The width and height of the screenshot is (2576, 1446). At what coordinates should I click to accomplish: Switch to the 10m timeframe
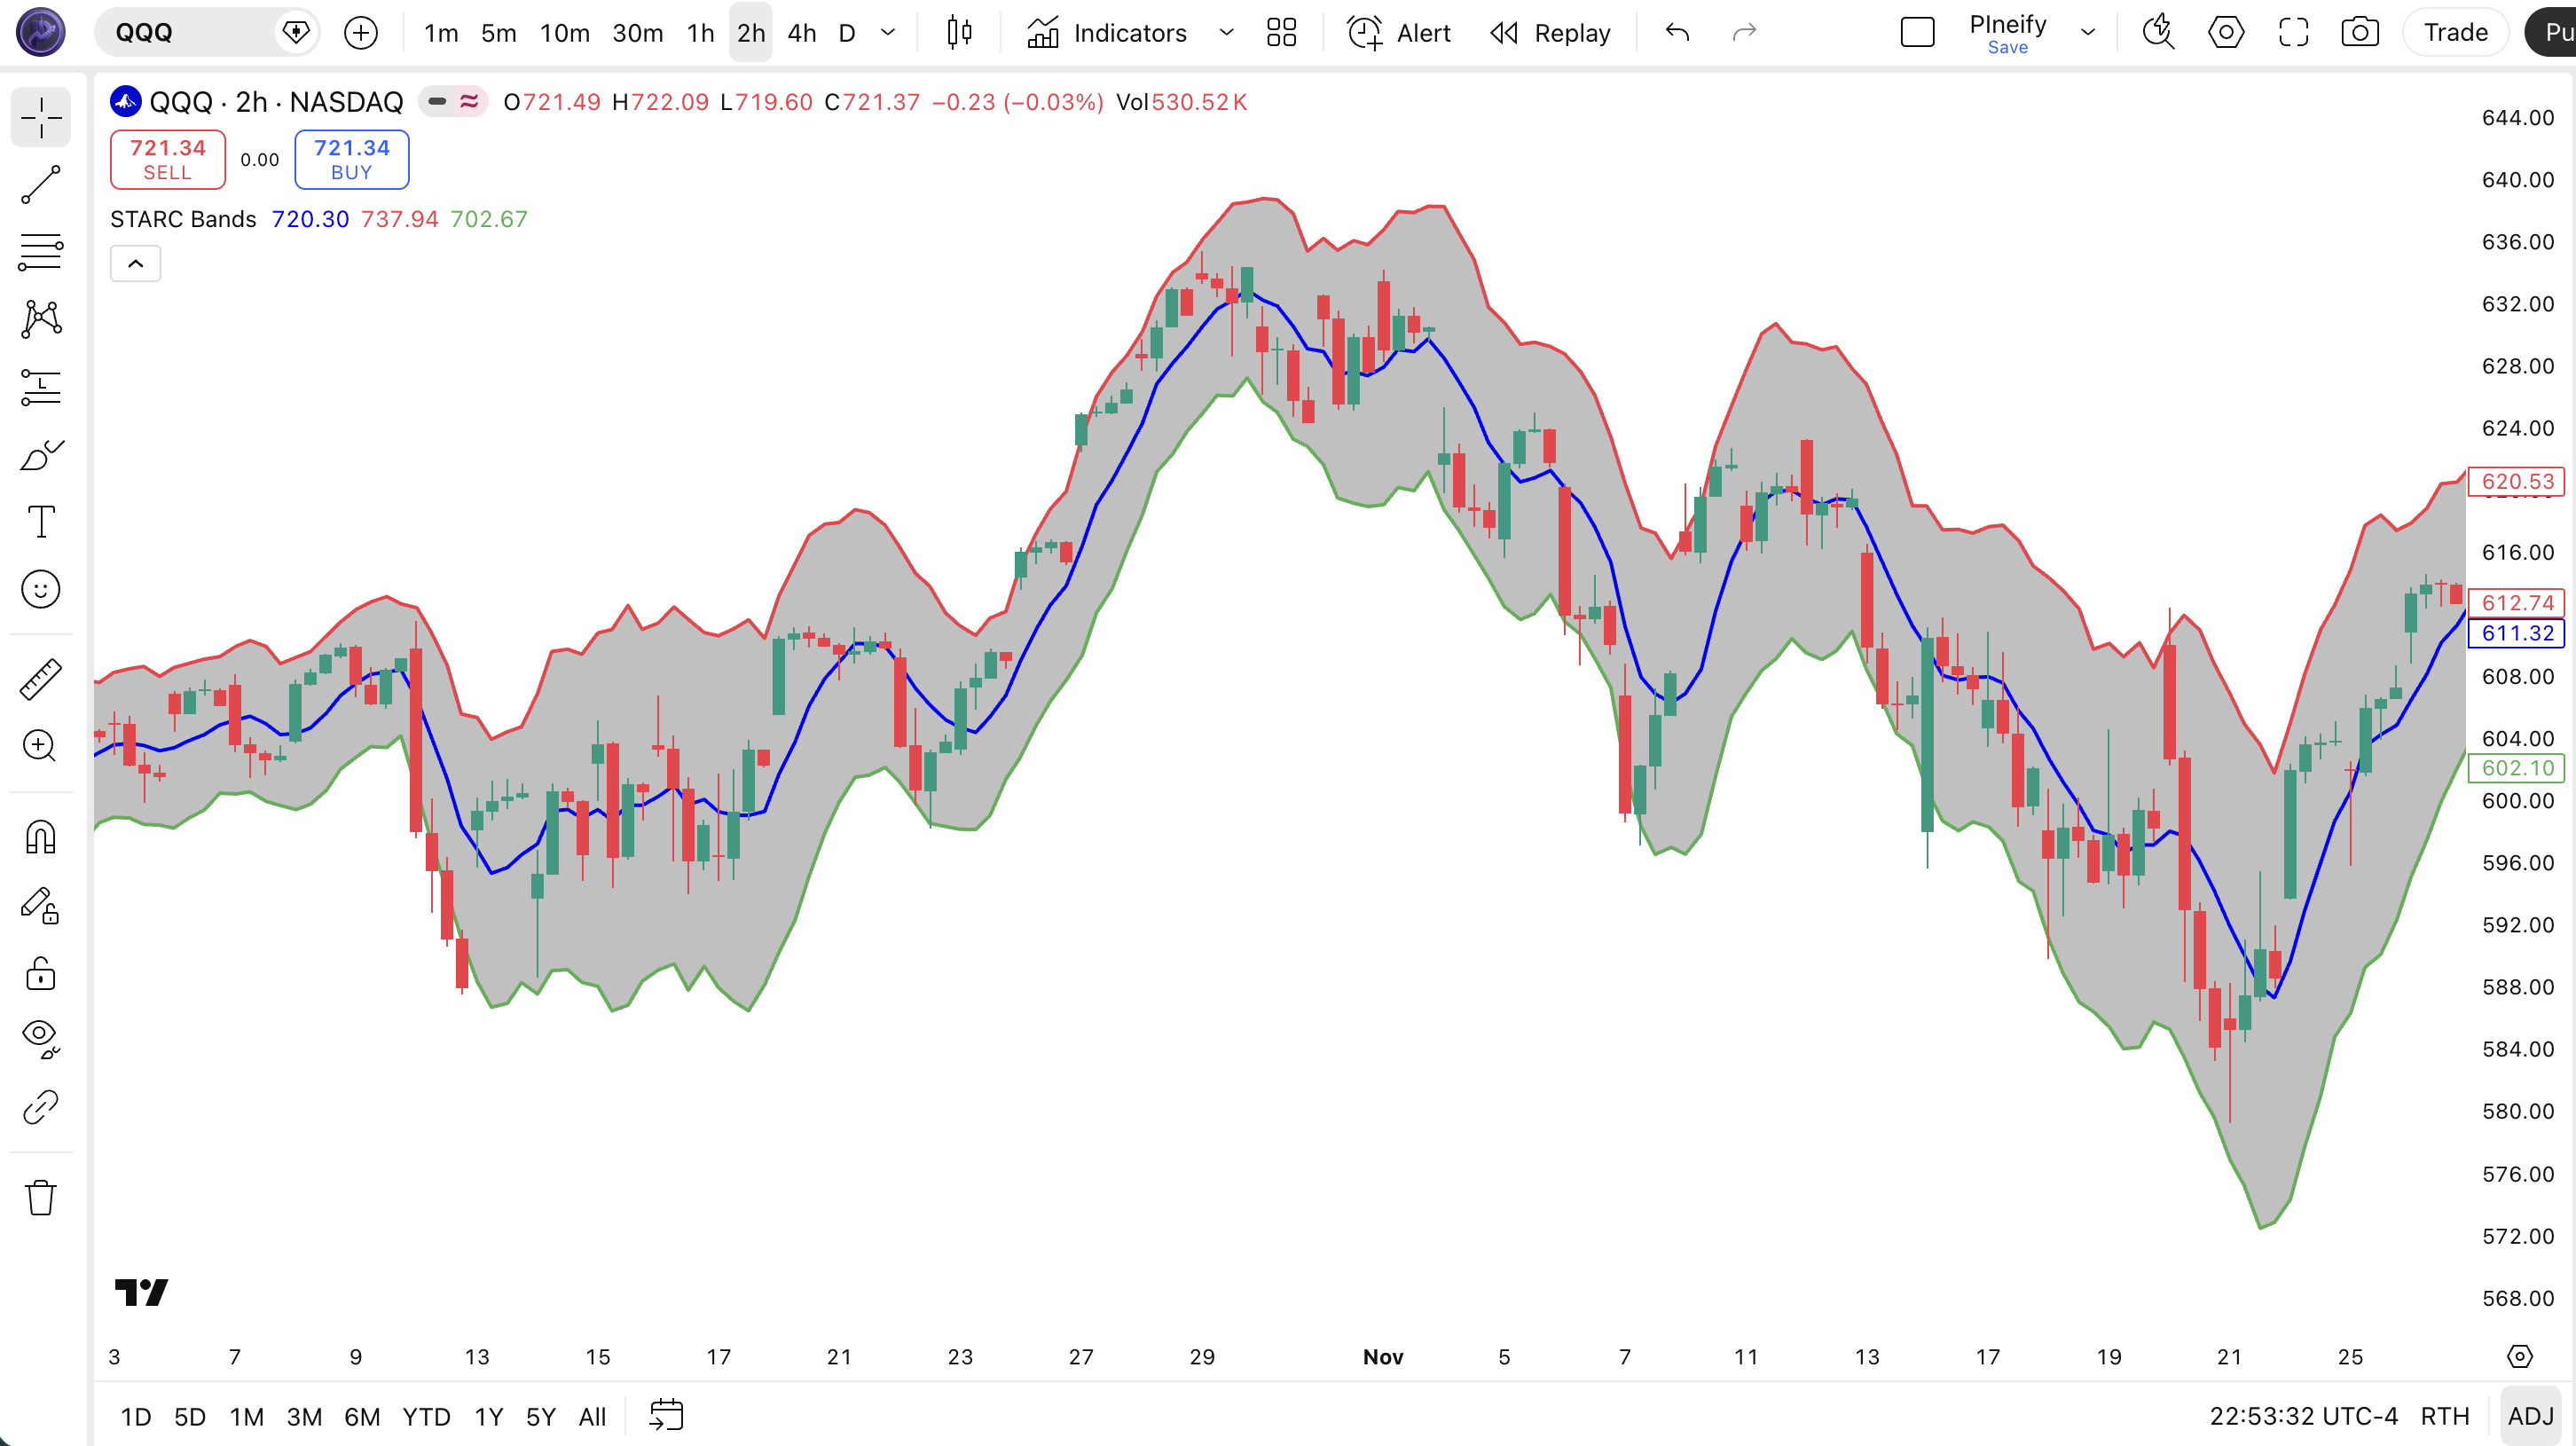[x=565, y=33]
